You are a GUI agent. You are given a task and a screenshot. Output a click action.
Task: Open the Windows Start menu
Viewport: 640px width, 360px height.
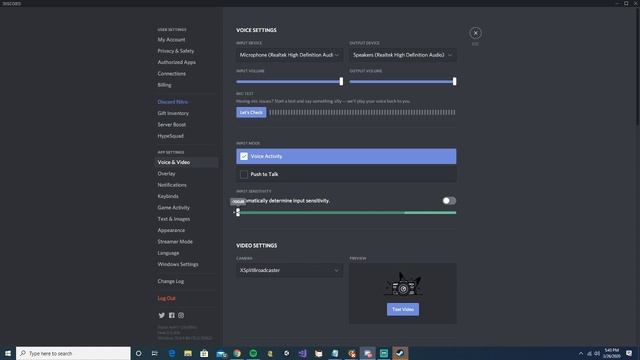click(8, 353)
